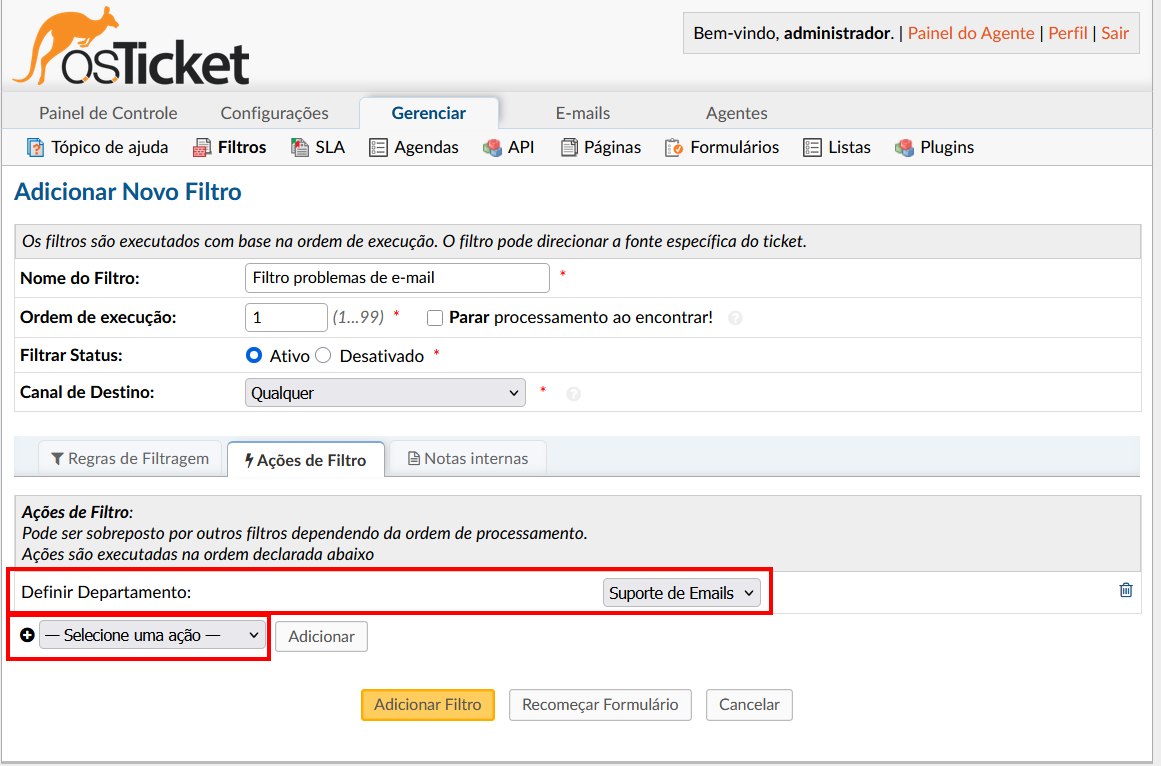Viewport: 1161px width, 766px height.
Task: Delete the Definir Departamento action with trash icon
Action: [1125, 591]
